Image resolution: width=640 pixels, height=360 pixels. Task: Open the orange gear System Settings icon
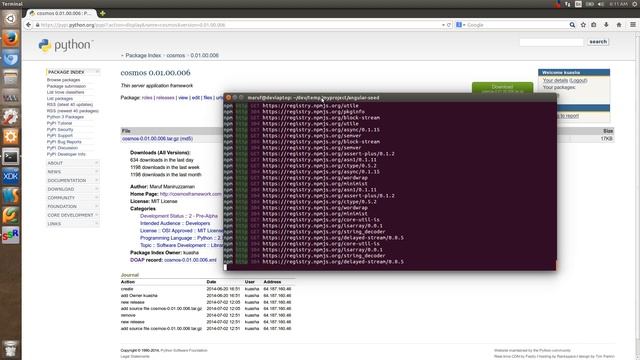click(x=11, y=137)
